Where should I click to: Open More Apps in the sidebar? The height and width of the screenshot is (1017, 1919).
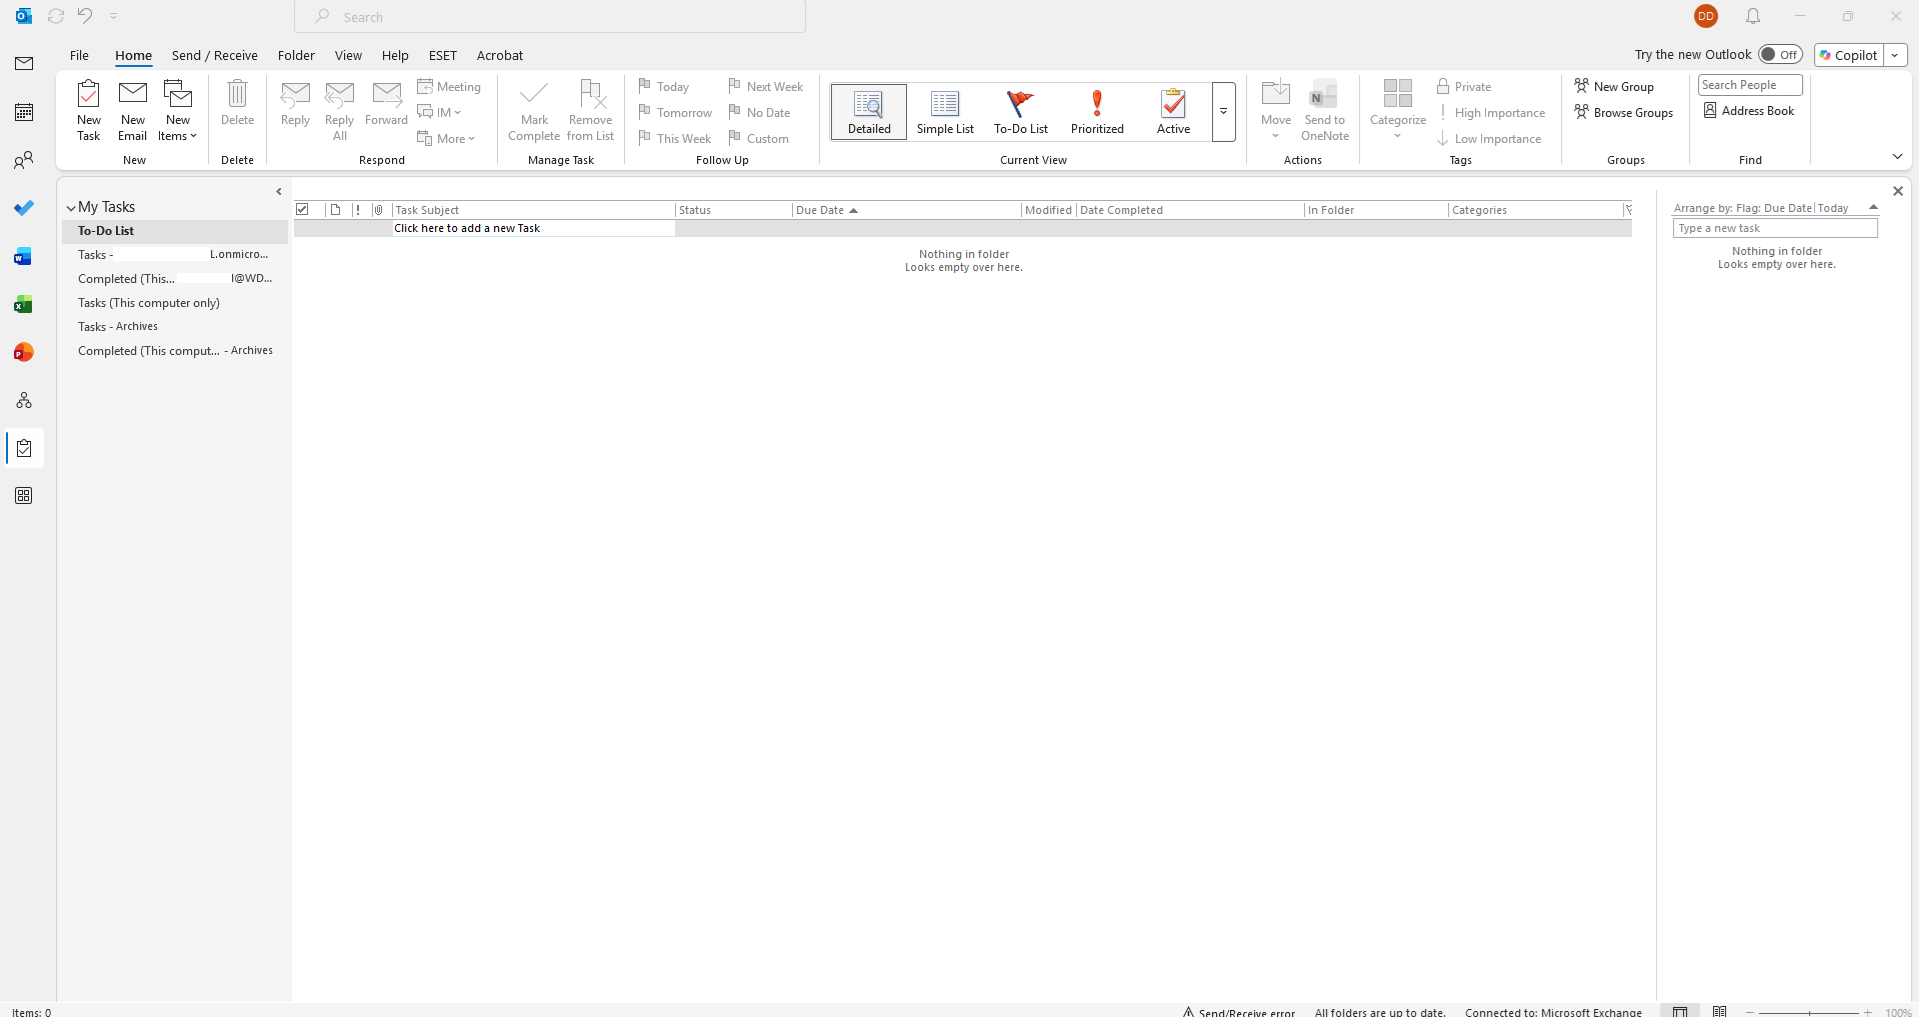click(24, 496)
